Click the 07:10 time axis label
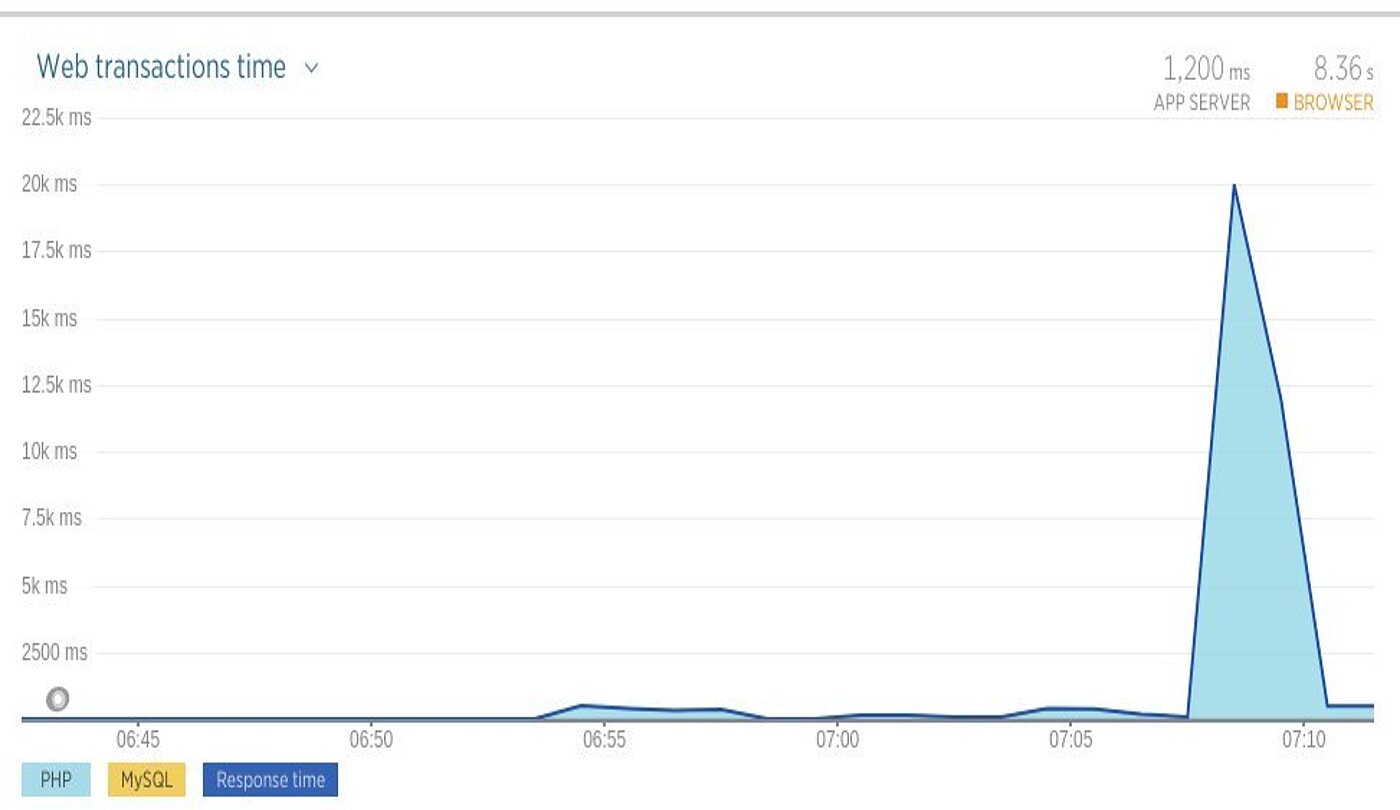The width and height of the screenshot is (1400, 810). [1303, 741]
